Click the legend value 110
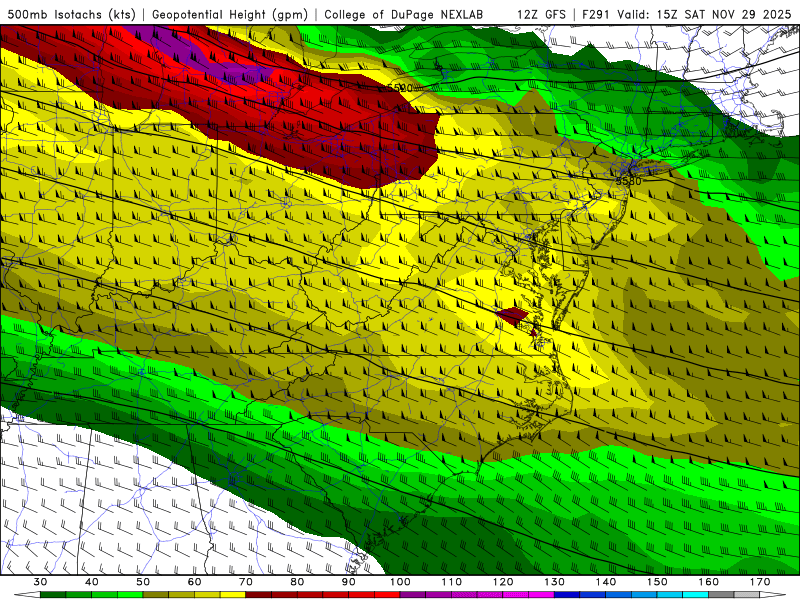 click(452, 582)
